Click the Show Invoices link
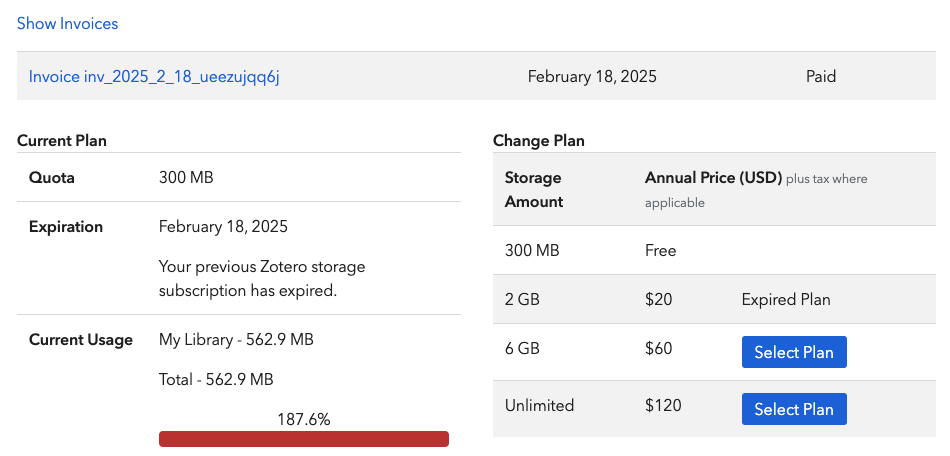 tap(67, 23)
